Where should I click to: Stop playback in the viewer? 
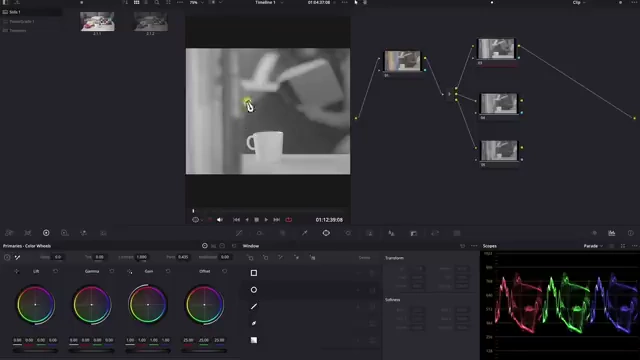click(x=256, y=220)
